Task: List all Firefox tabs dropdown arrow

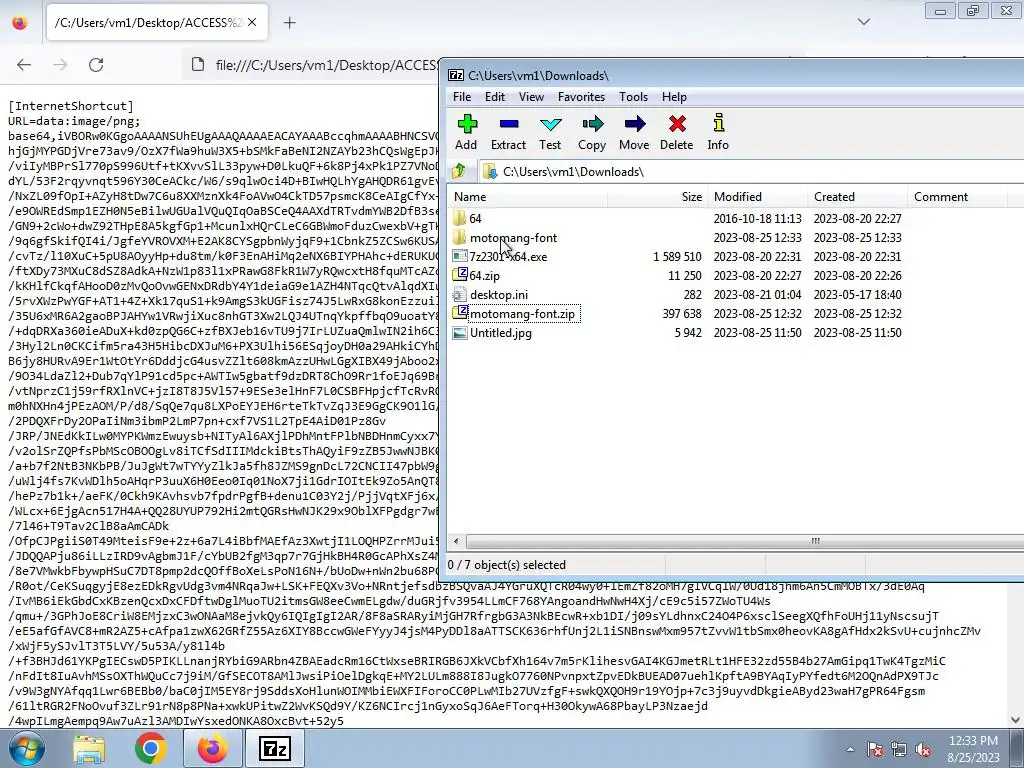Action: pos(864,22)
